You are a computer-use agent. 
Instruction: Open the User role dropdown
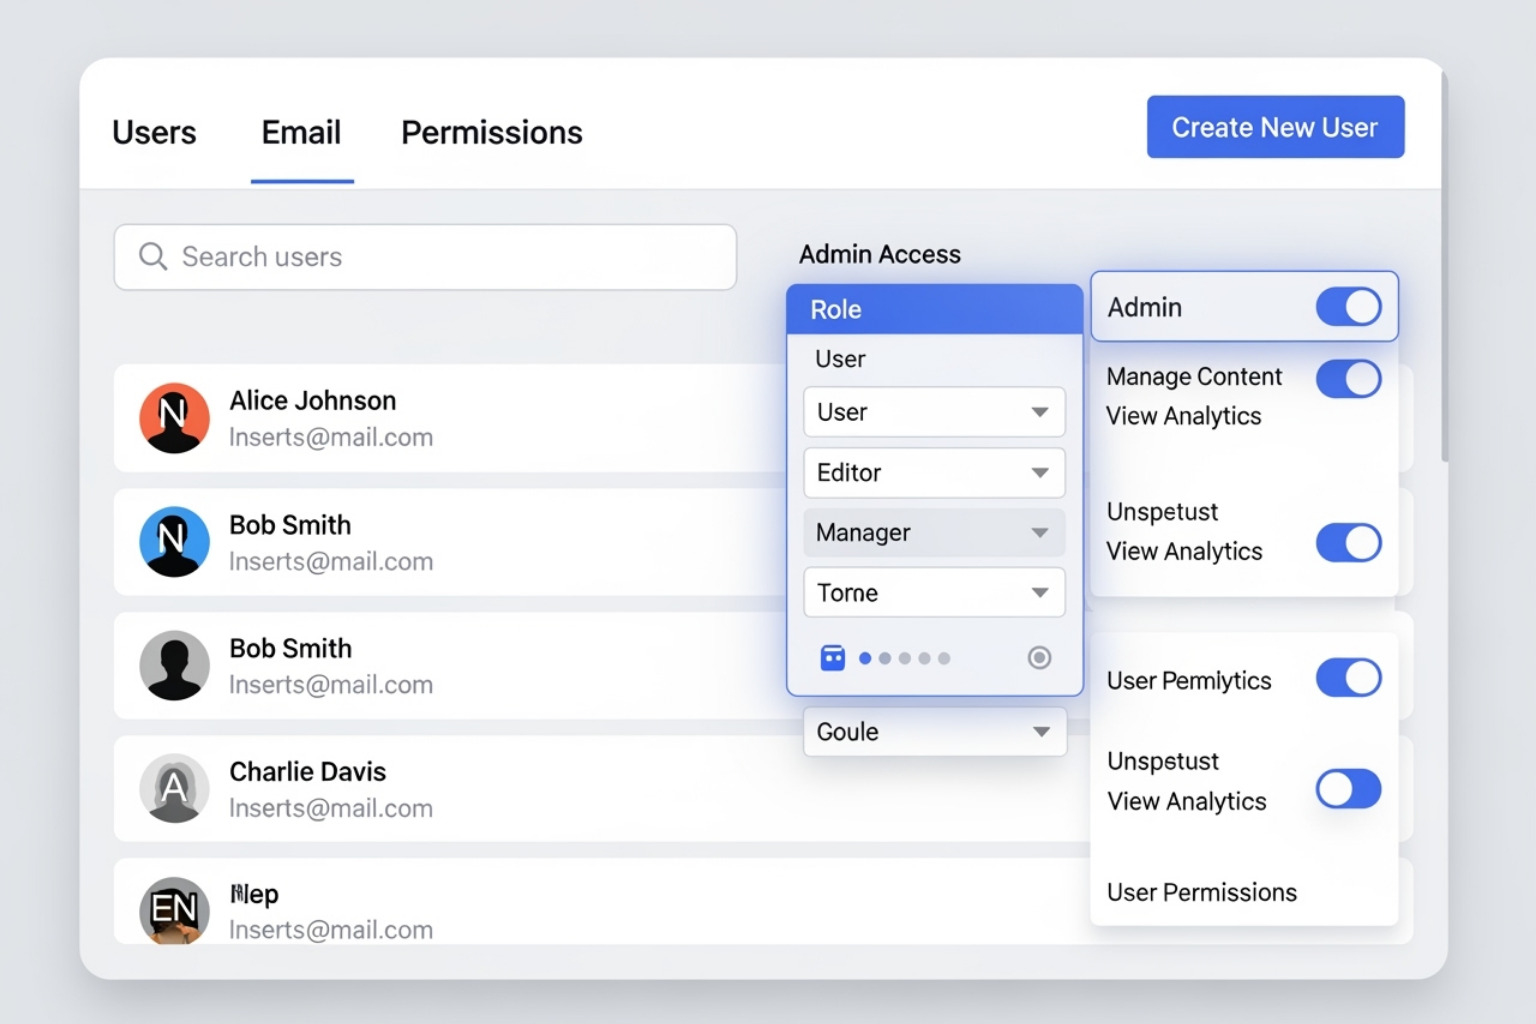(933, 412)
